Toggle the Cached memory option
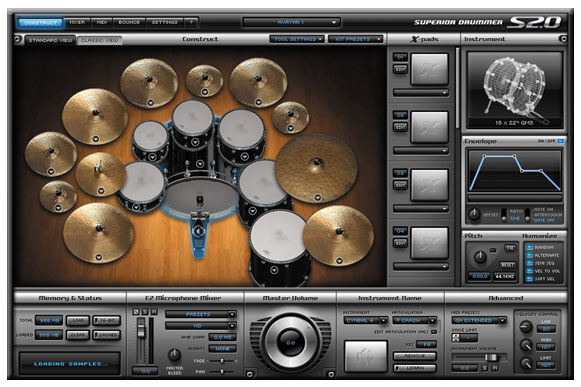Screen dimensions: 581x387 [x=106, y=335]
